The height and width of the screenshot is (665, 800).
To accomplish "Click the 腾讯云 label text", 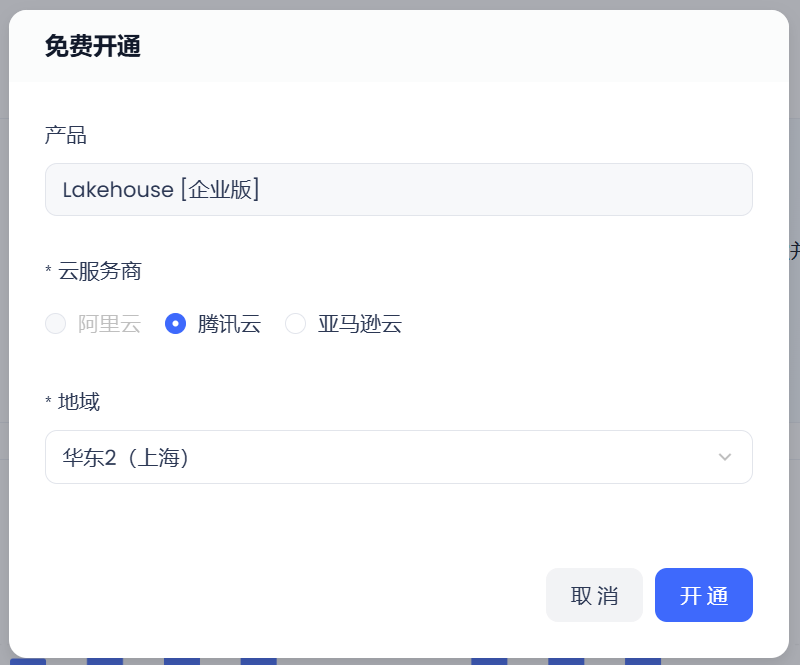I will pos(229,324).
